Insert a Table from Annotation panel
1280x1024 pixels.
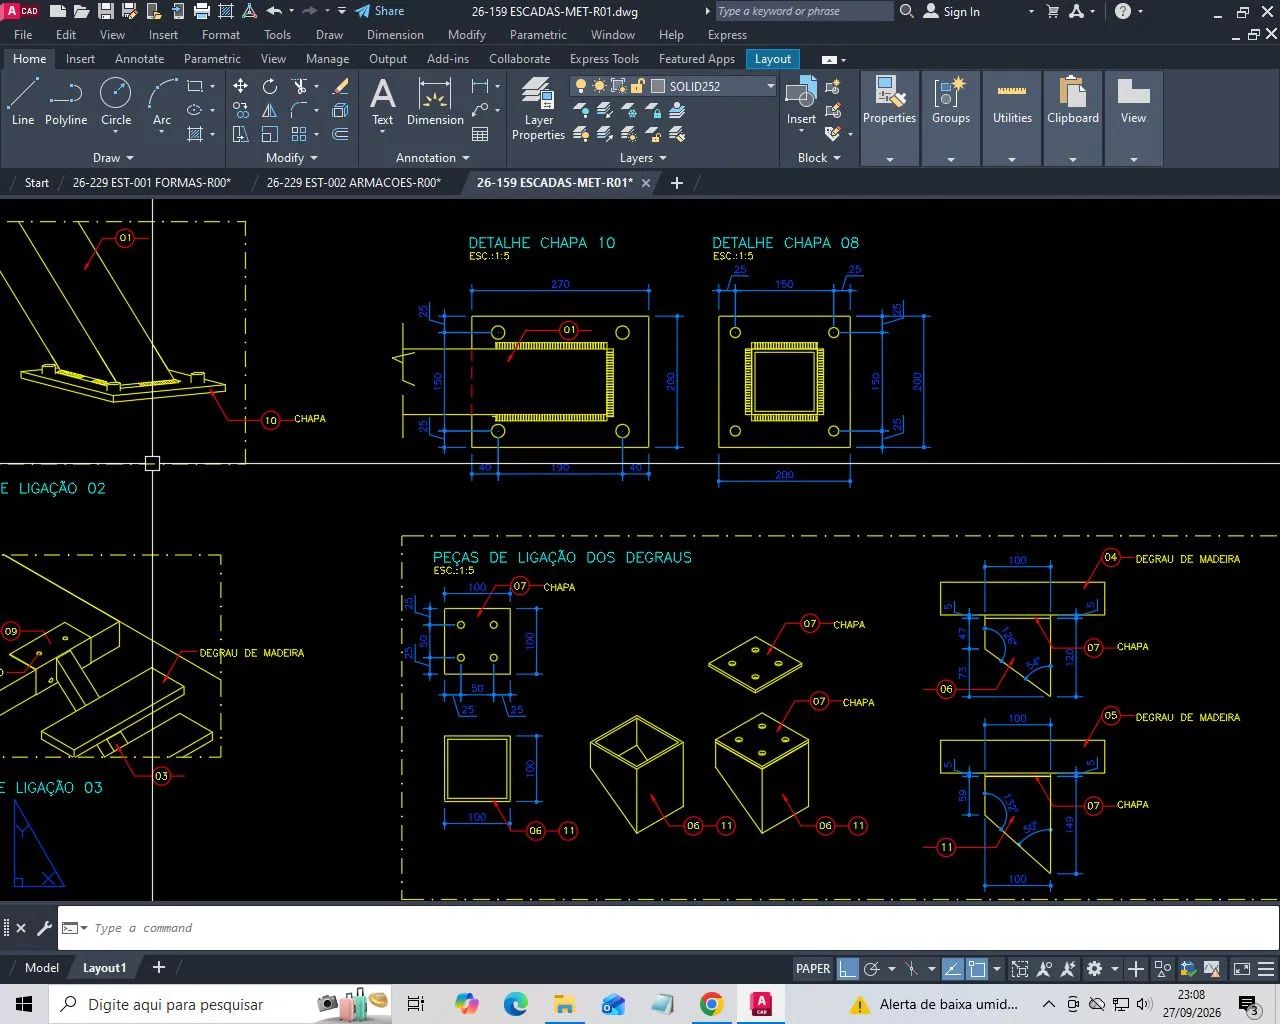point(480,134)
